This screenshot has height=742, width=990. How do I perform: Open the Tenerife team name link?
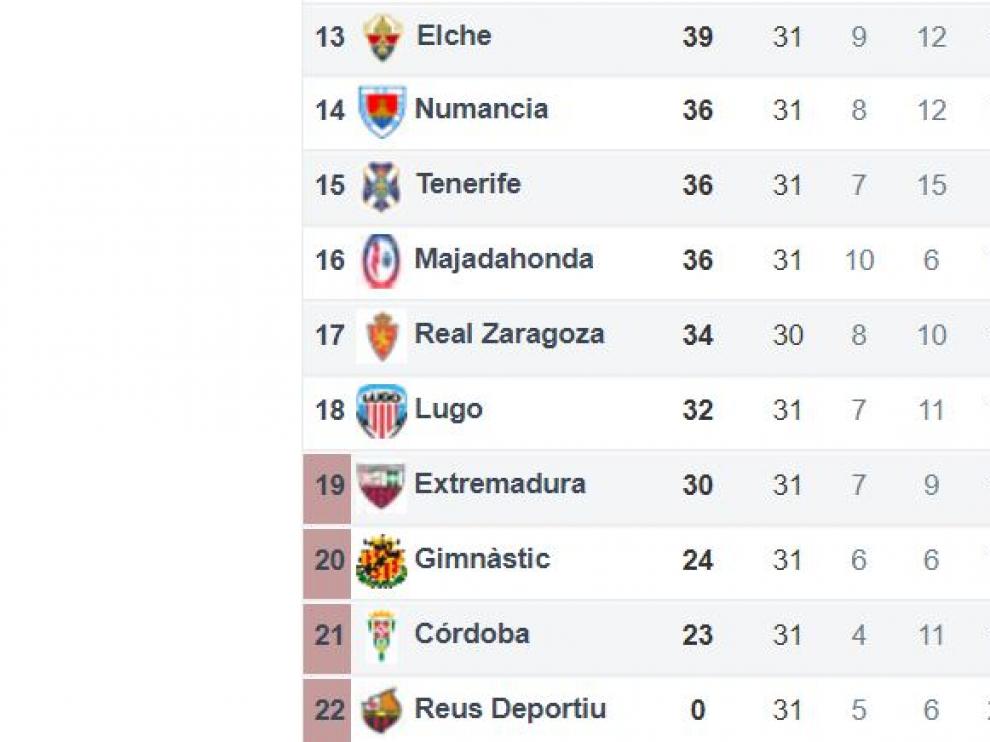coord(468,184)
